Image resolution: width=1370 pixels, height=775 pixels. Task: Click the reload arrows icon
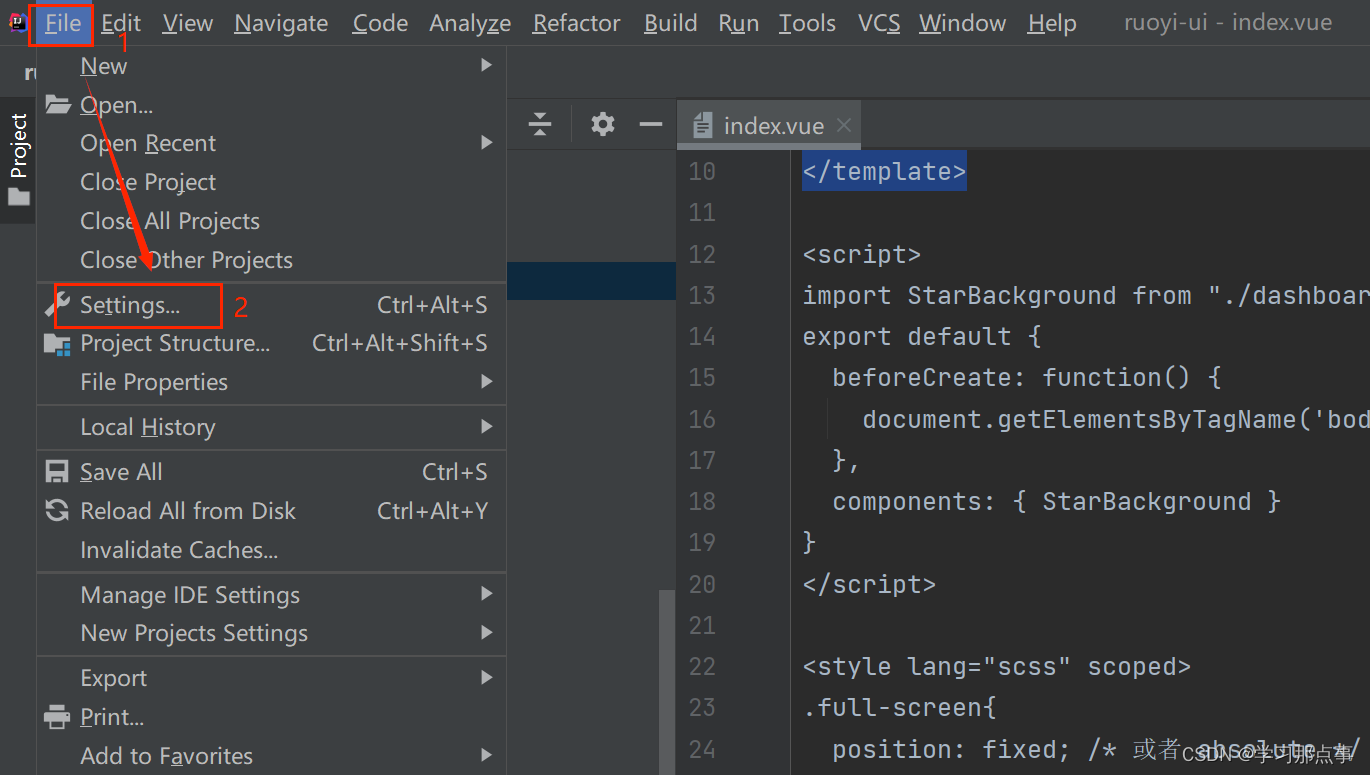[x=58, y=510]
